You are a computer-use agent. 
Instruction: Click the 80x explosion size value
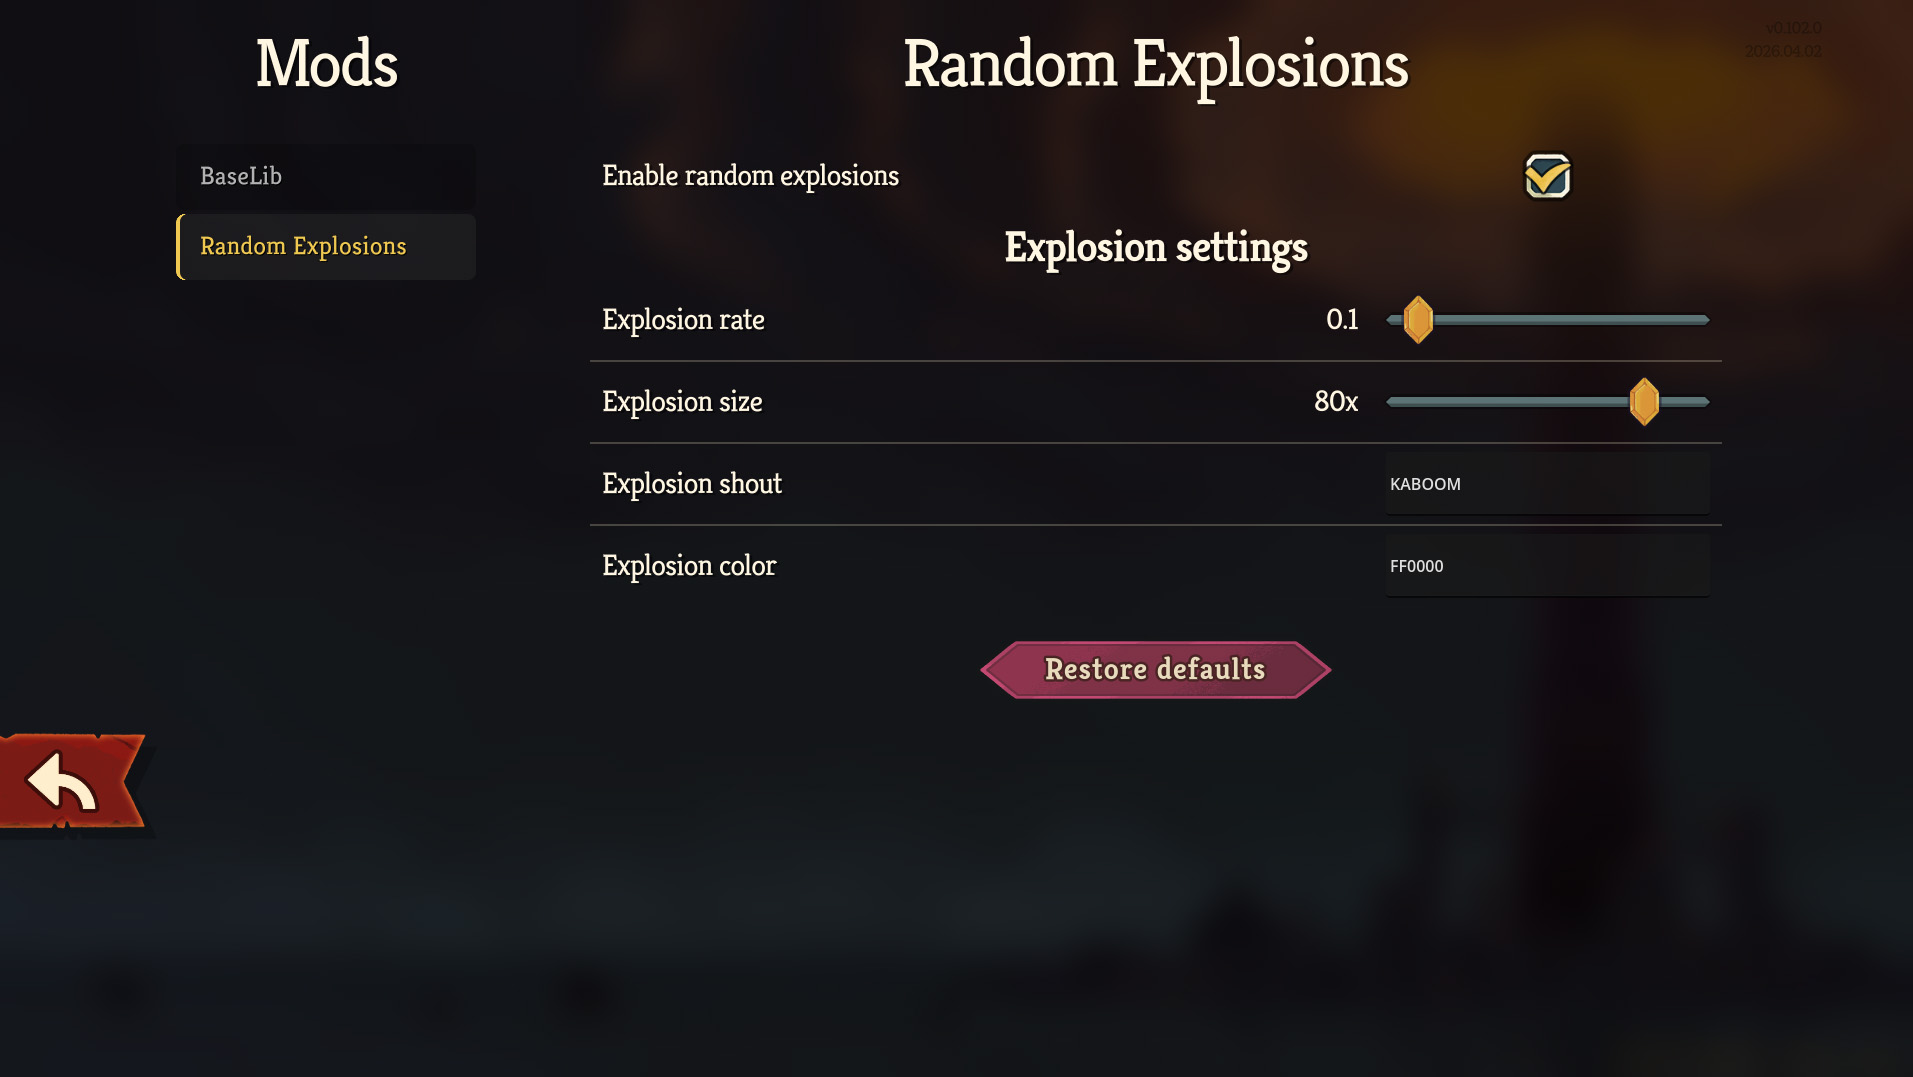pos(1336,401)
